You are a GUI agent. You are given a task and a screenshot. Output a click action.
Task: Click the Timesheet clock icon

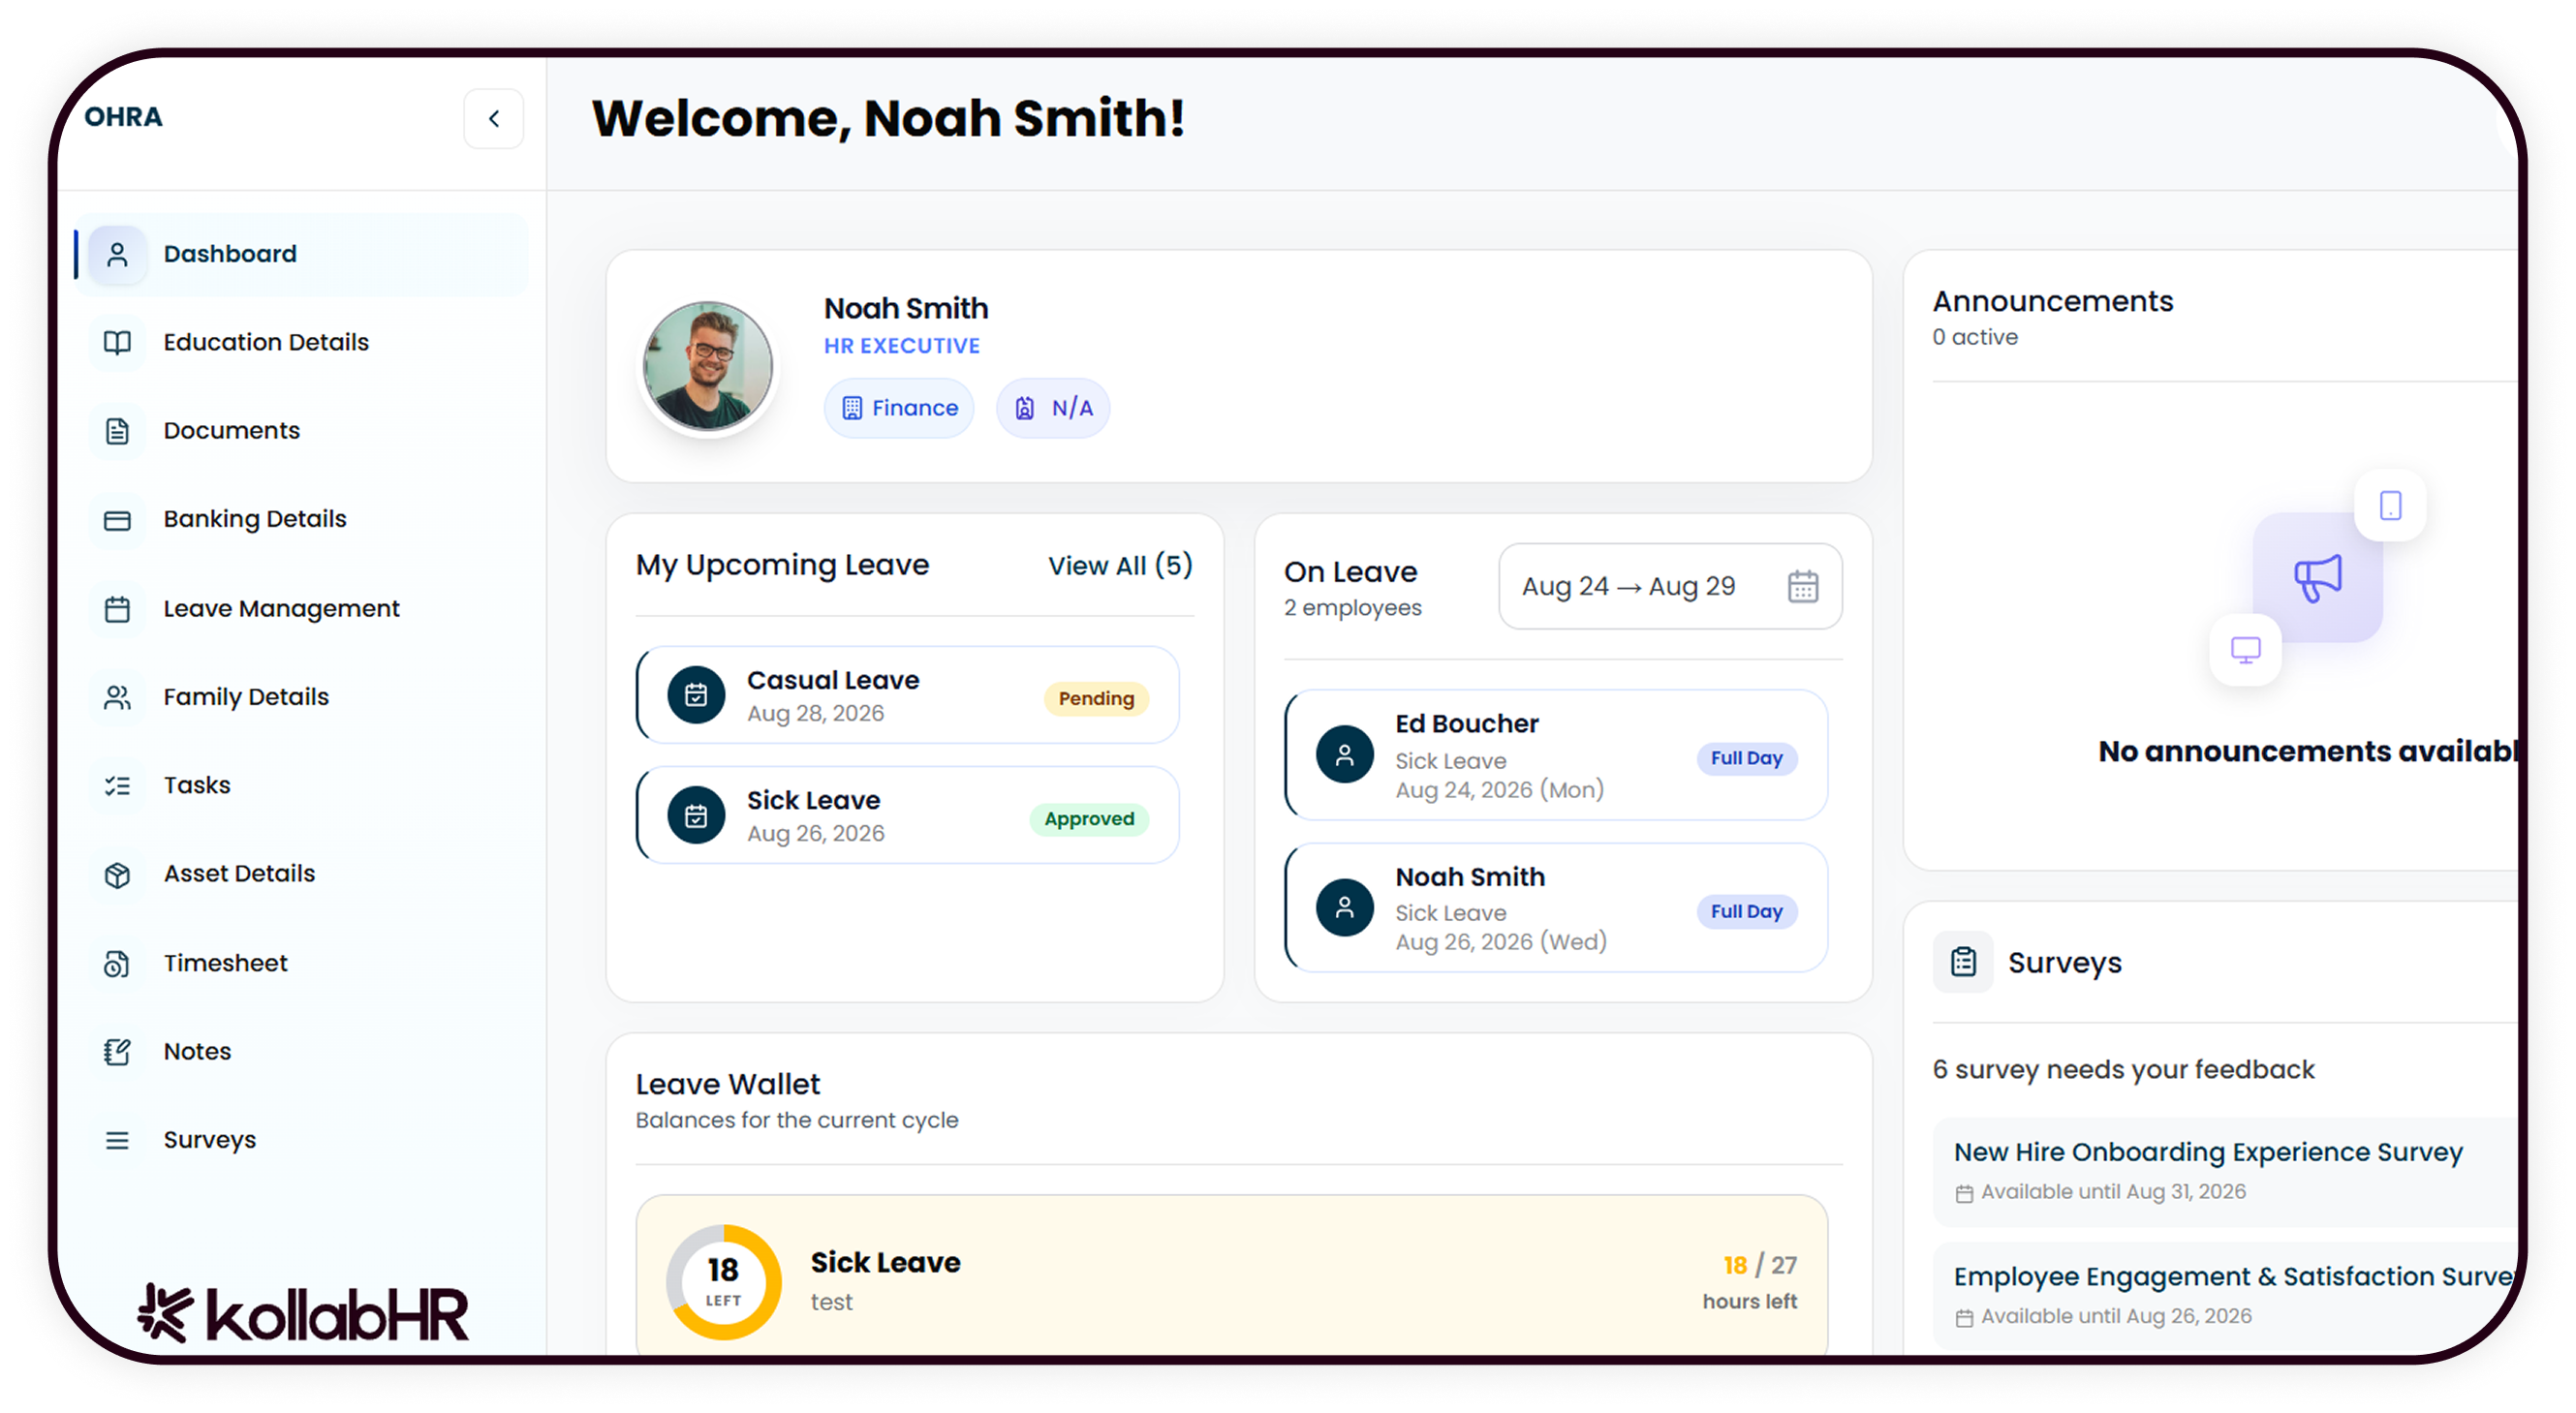(x=117, y=963)
